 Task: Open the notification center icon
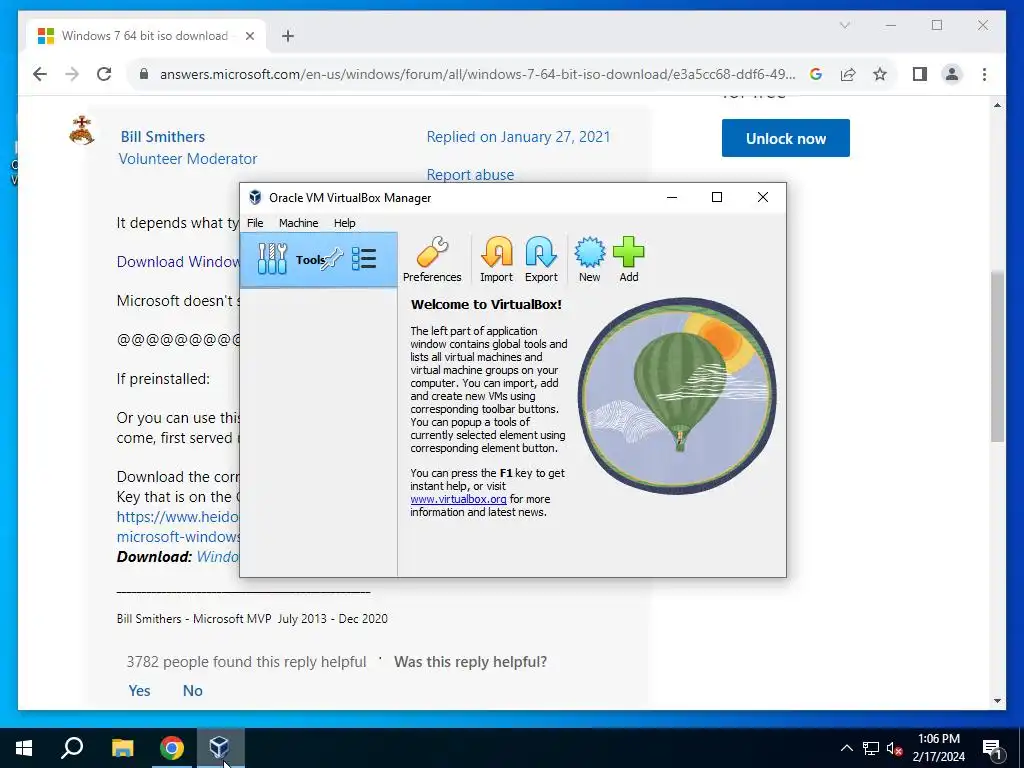[993, 749]
